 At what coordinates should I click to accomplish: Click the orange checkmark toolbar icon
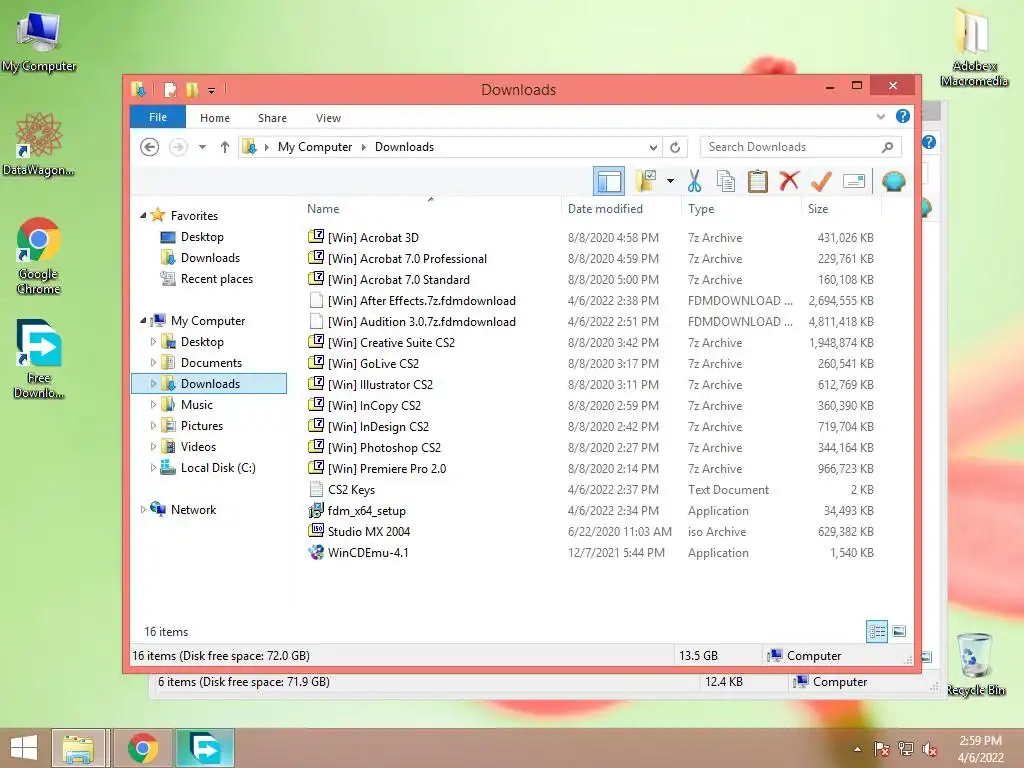coord(822,181)
